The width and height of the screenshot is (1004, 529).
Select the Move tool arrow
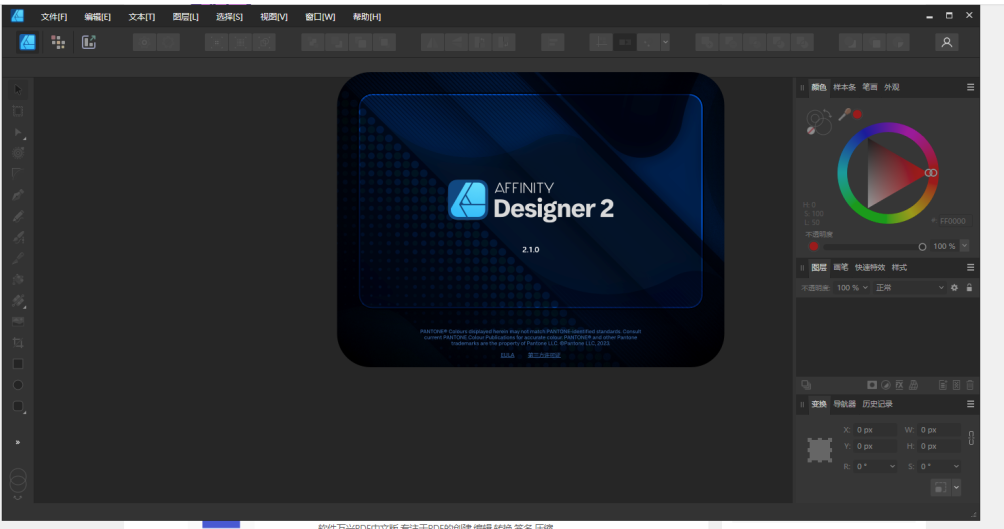18,90
